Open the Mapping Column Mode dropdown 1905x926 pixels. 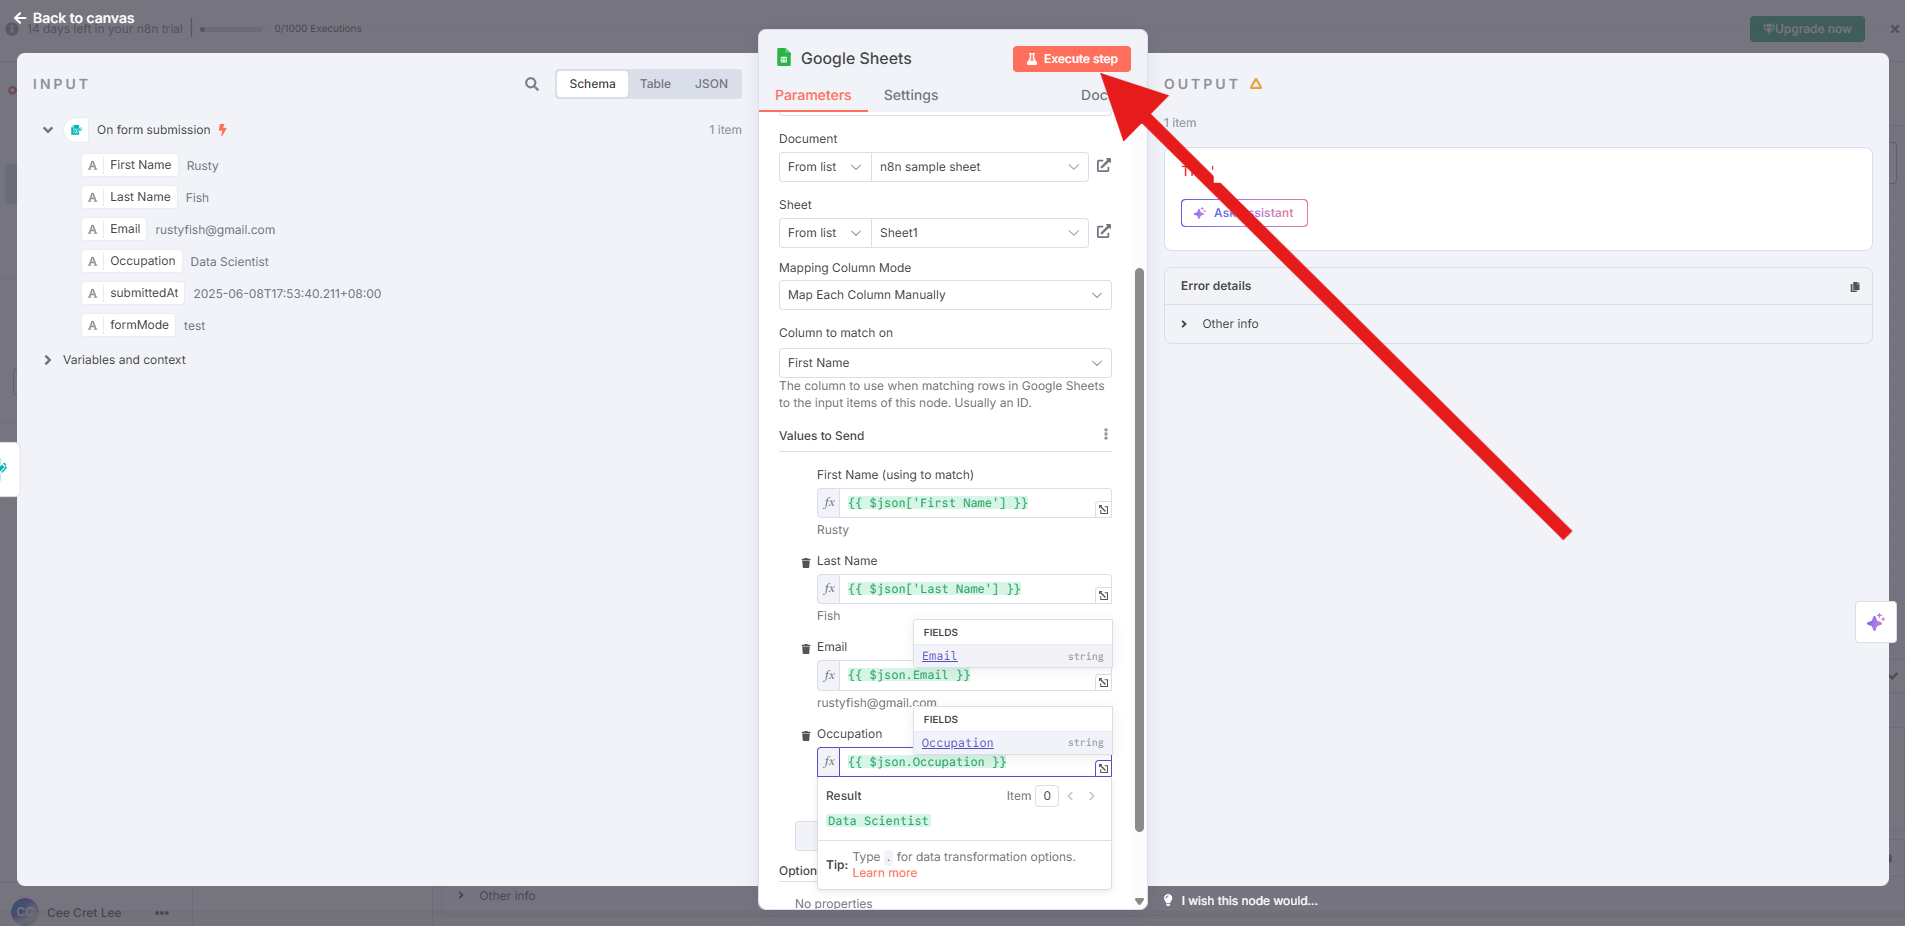(x=943, y=295)
